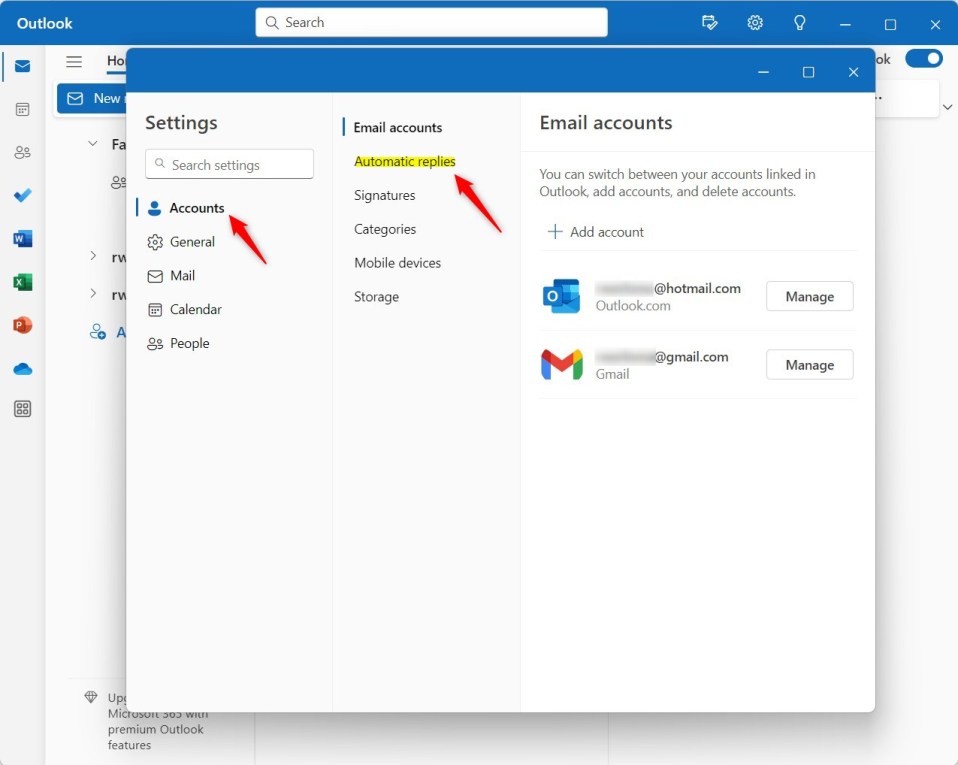Switch to the Signatures settings section
Viewport: 958px width, 765px height.
pyautogui.click(x=385, y=195)
